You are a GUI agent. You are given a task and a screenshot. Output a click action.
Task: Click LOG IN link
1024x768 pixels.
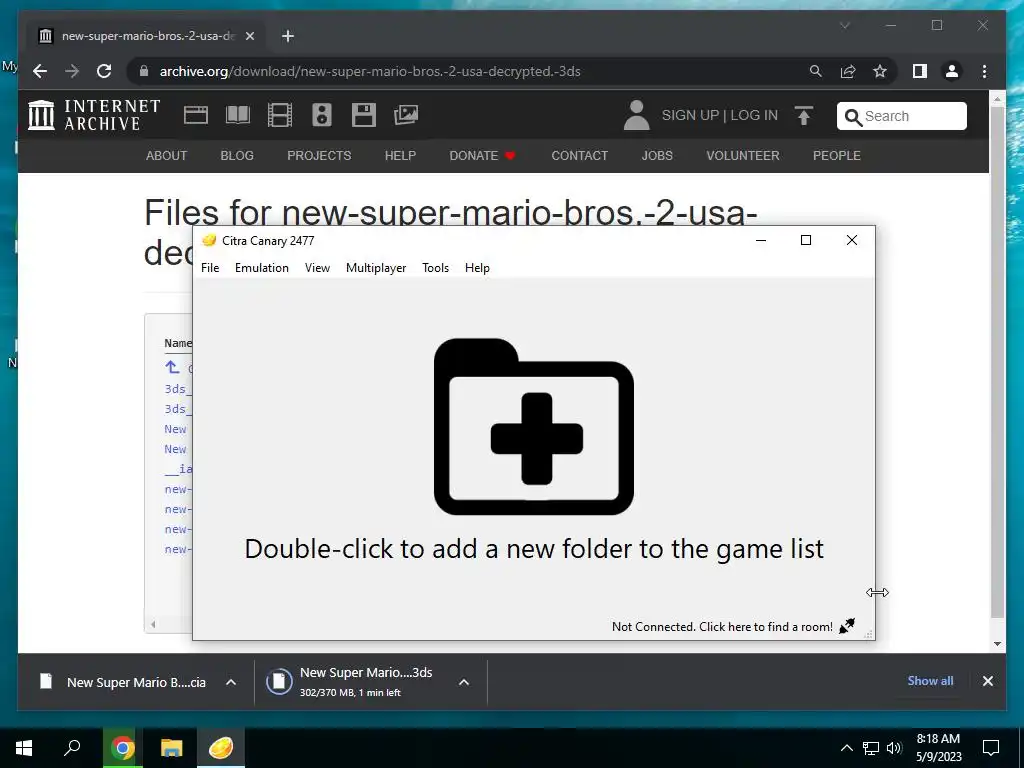pos(754,116)
